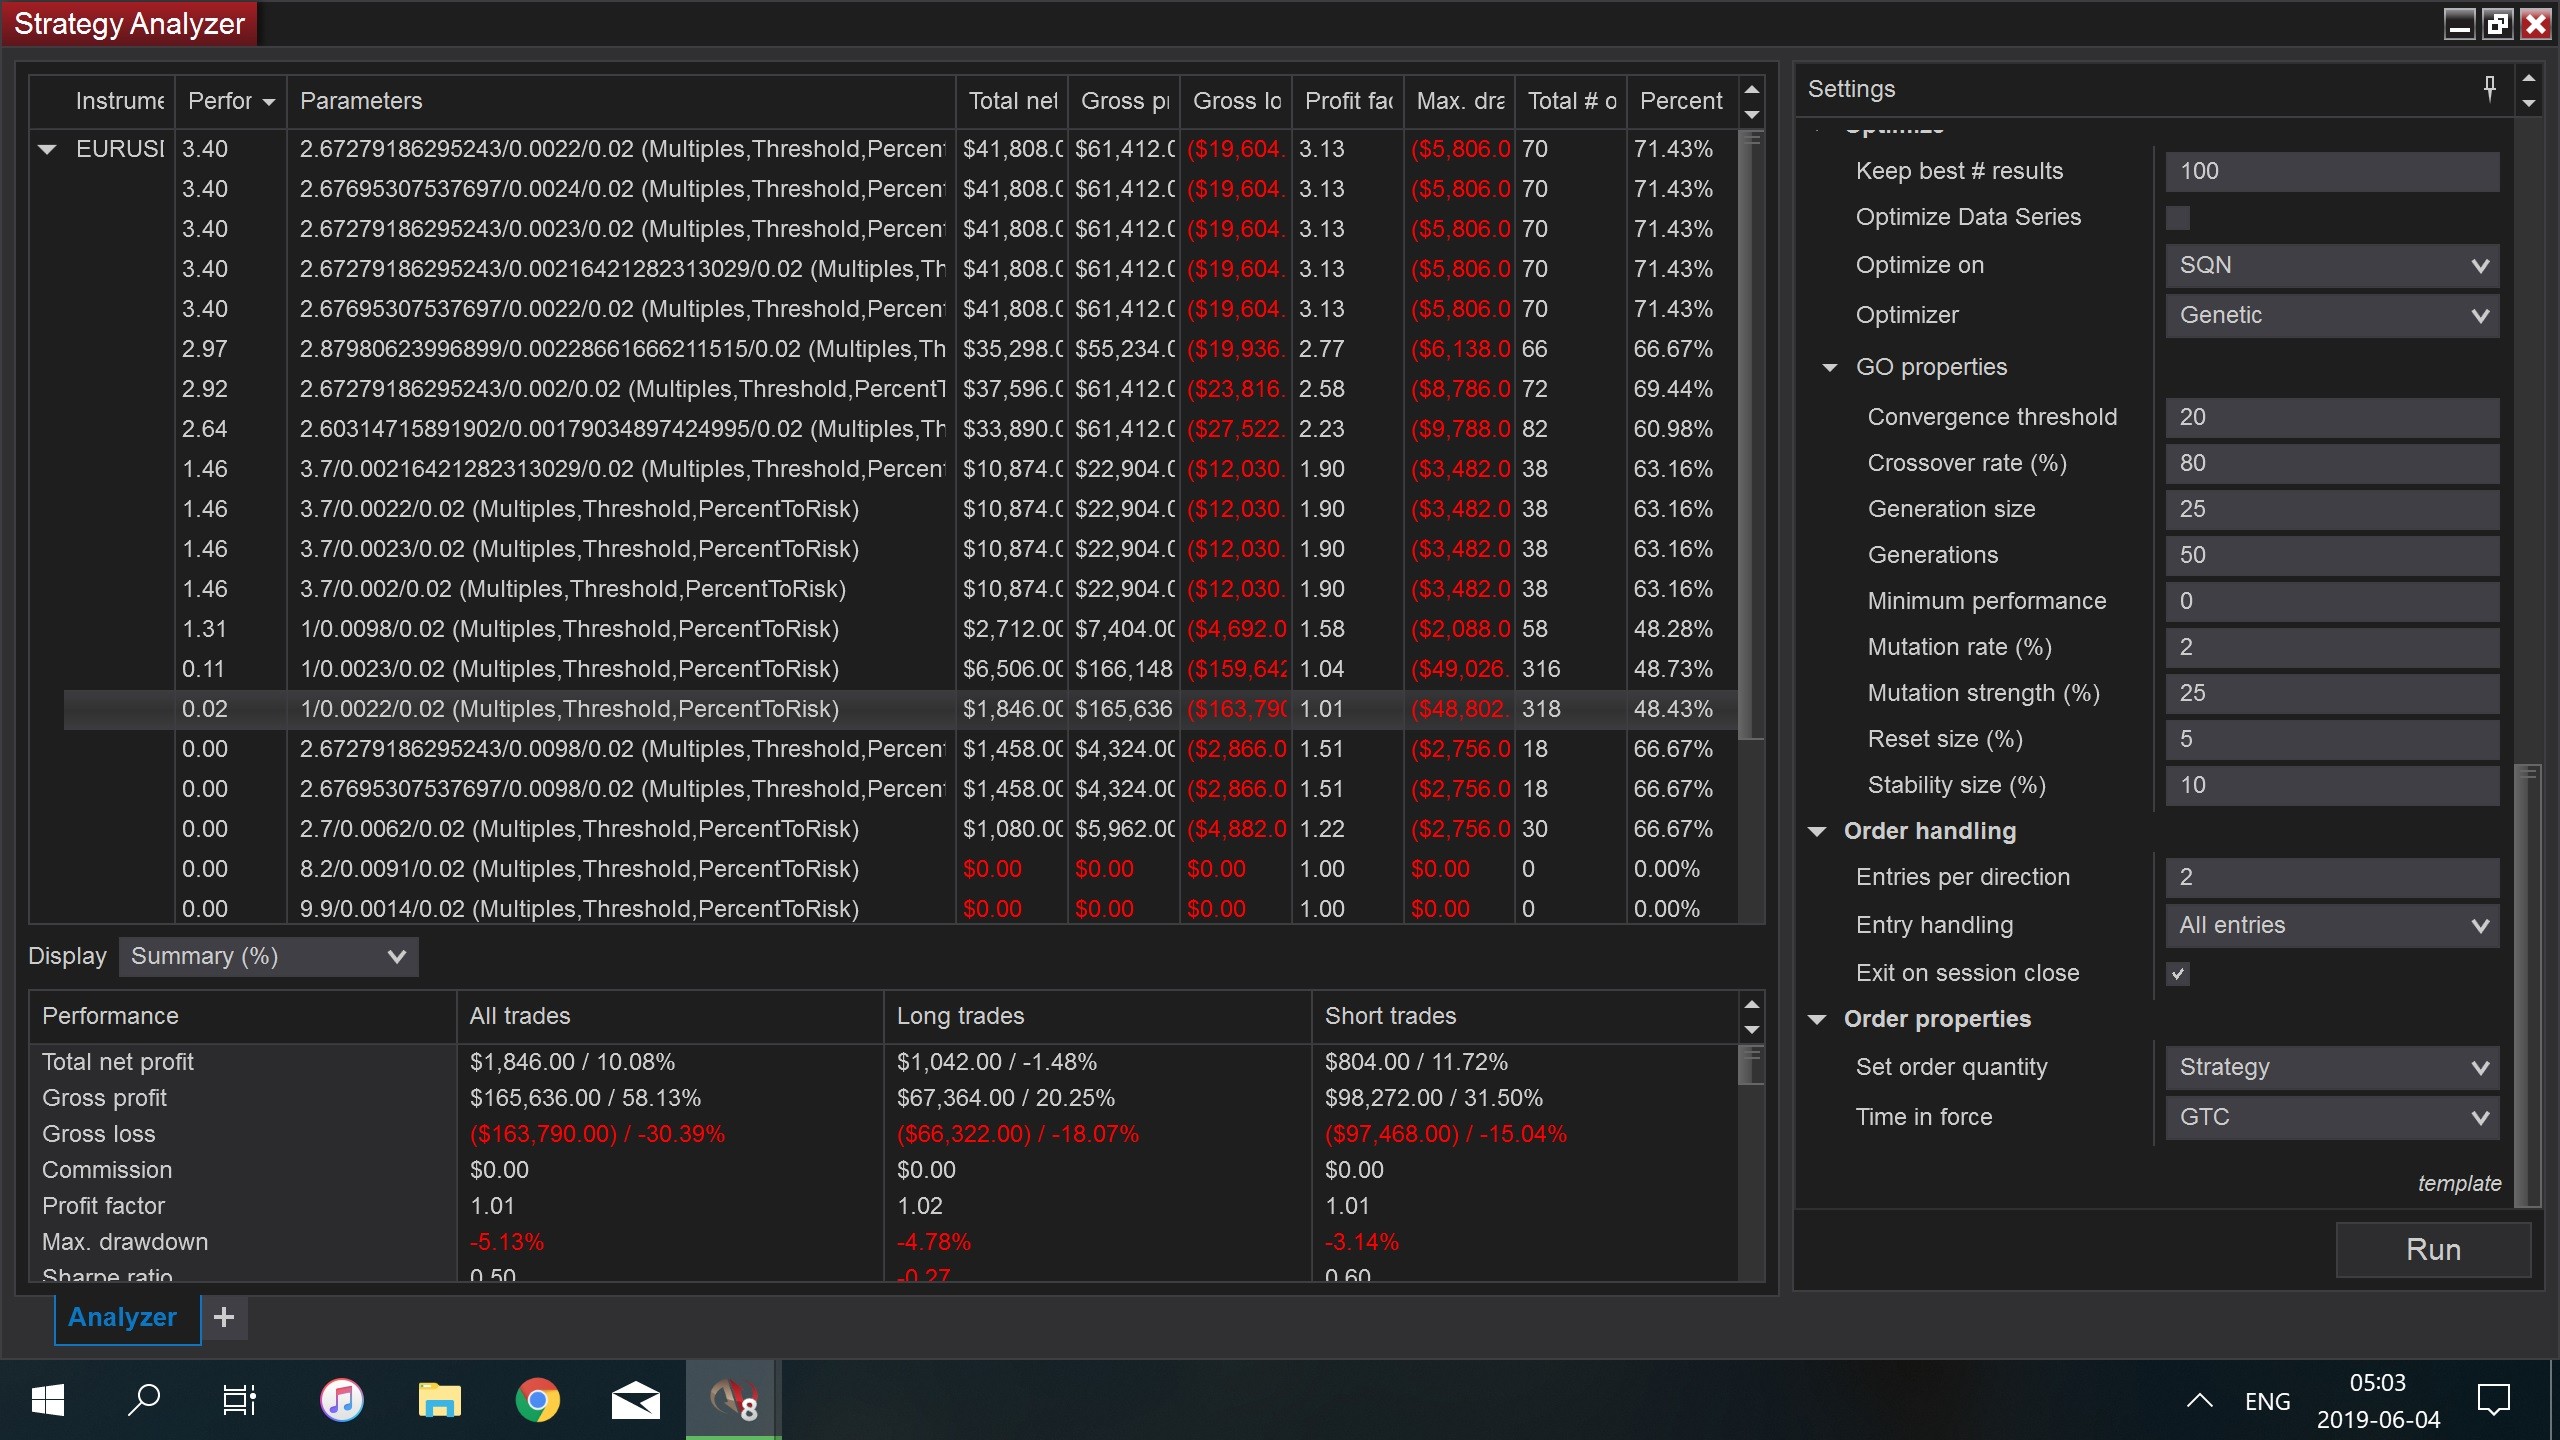Launch iTunes from the taskbar

(342, 1400)
